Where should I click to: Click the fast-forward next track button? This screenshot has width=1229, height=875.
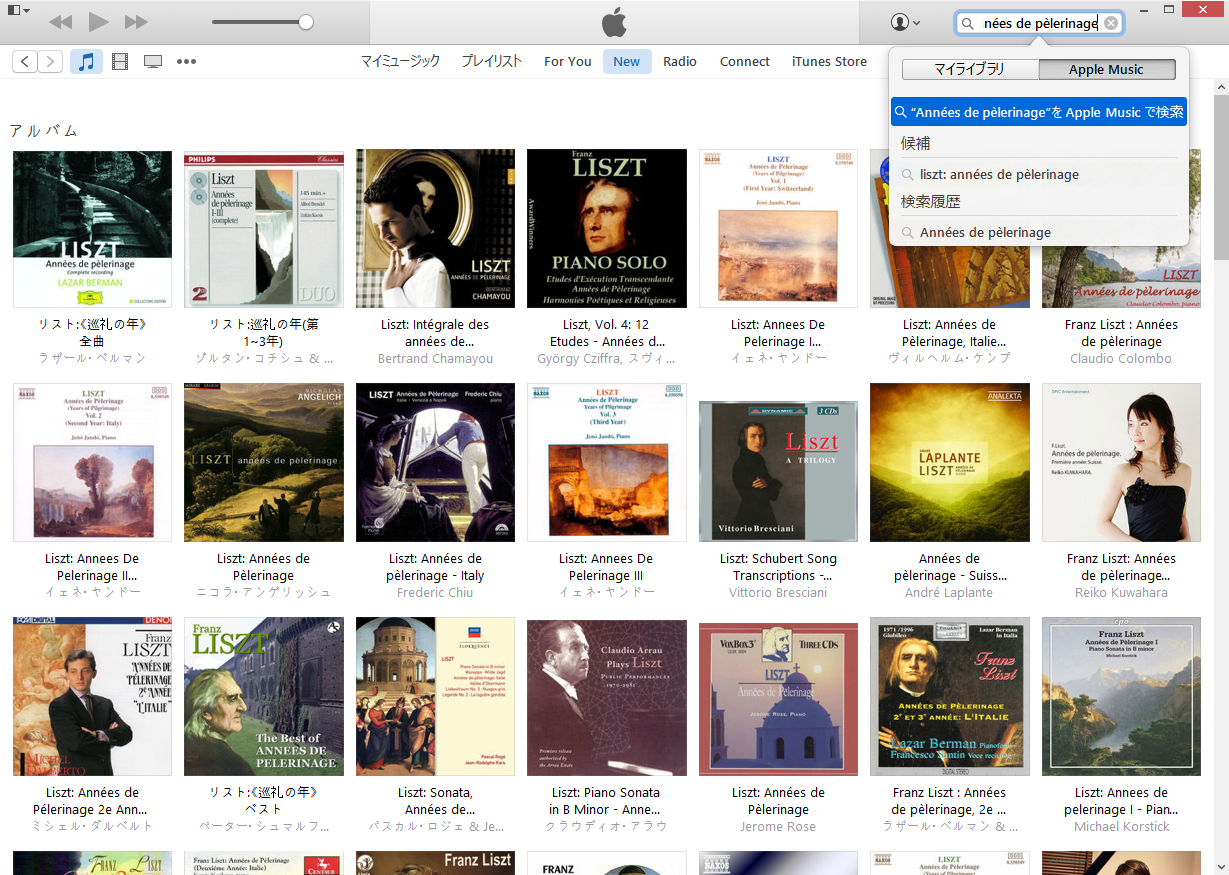(136, 21)
